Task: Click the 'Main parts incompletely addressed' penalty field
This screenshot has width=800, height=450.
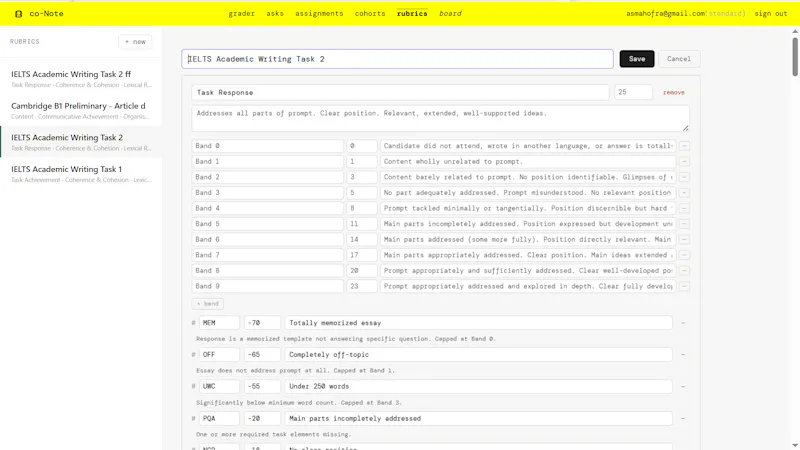Action: pyautogui.click(x=479, y=418)
